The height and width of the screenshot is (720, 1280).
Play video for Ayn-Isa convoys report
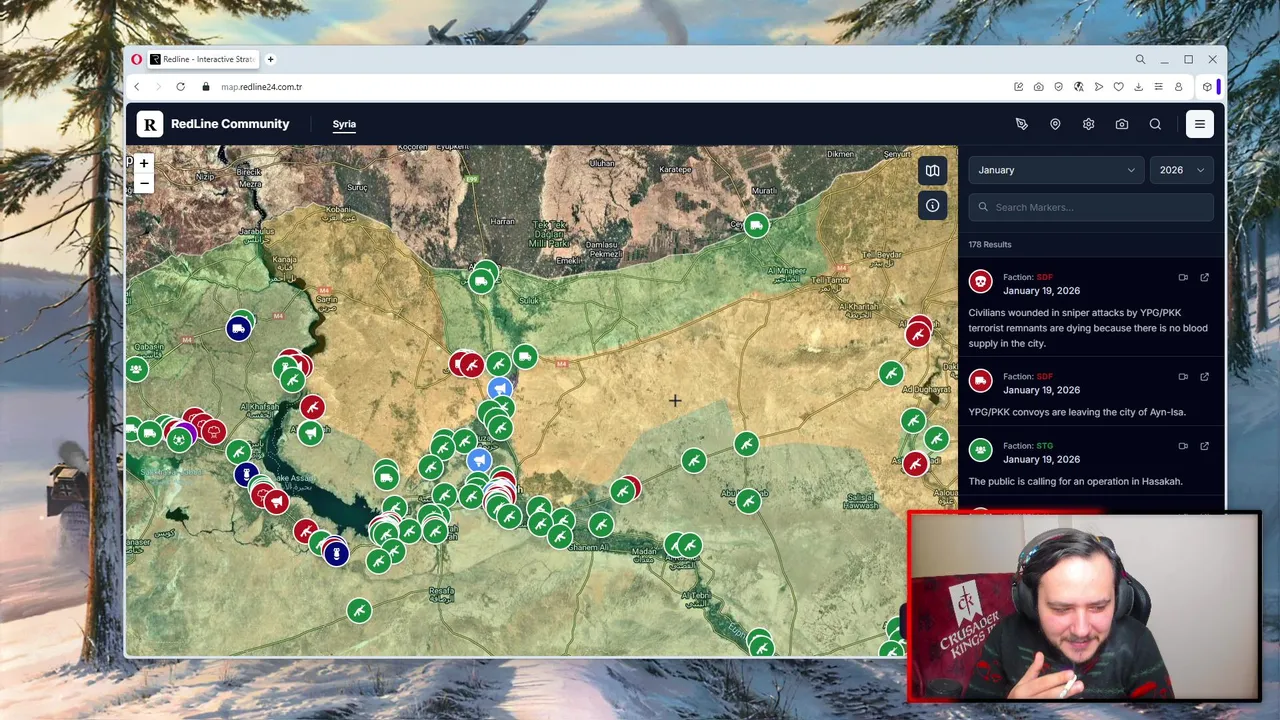[x=1183, y=377]
